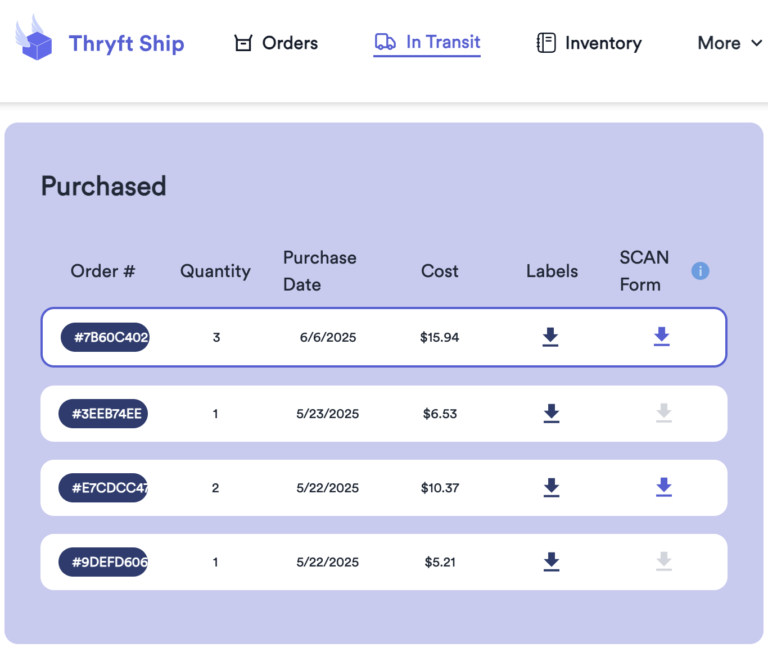Go to the Inventory tab
This screenshot has width=768, height=648.
[x=589, y=43]
